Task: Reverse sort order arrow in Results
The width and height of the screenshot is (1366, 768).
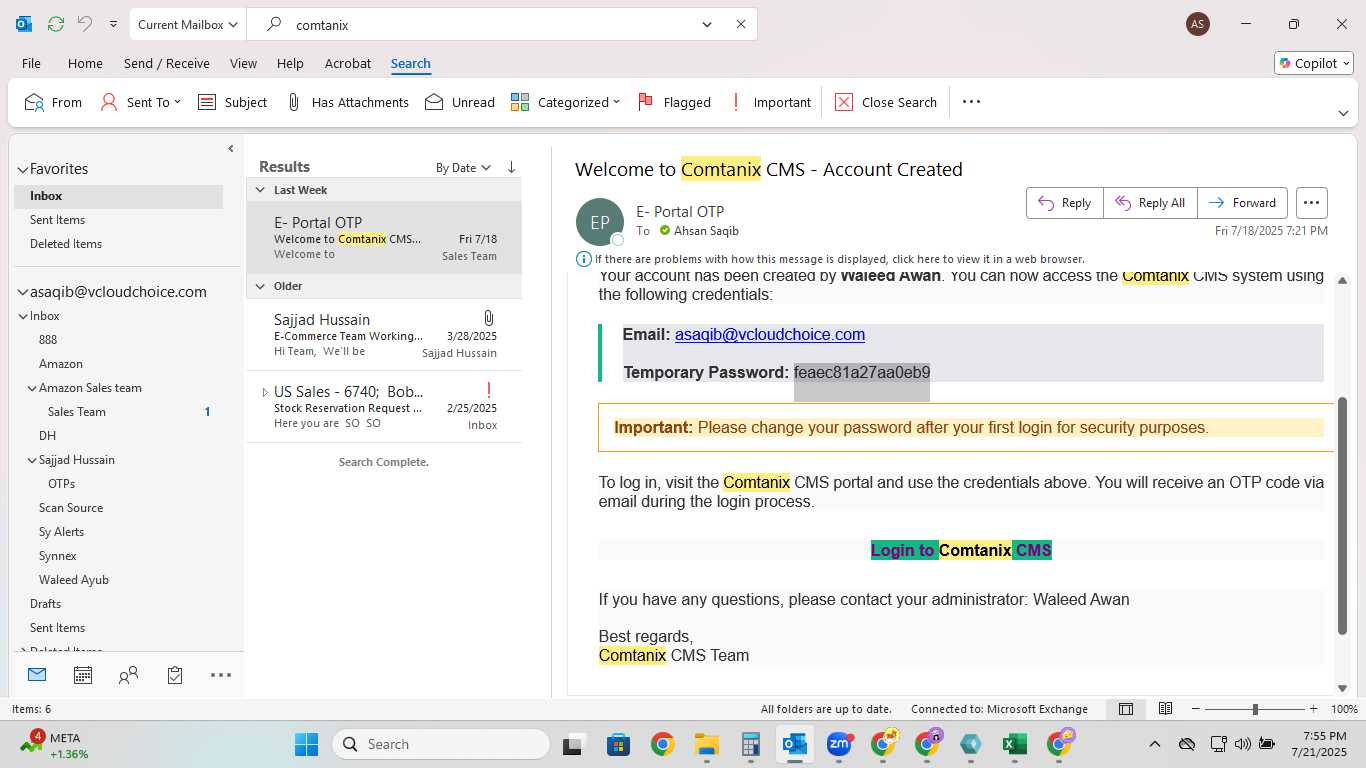Action: [511, 167]
